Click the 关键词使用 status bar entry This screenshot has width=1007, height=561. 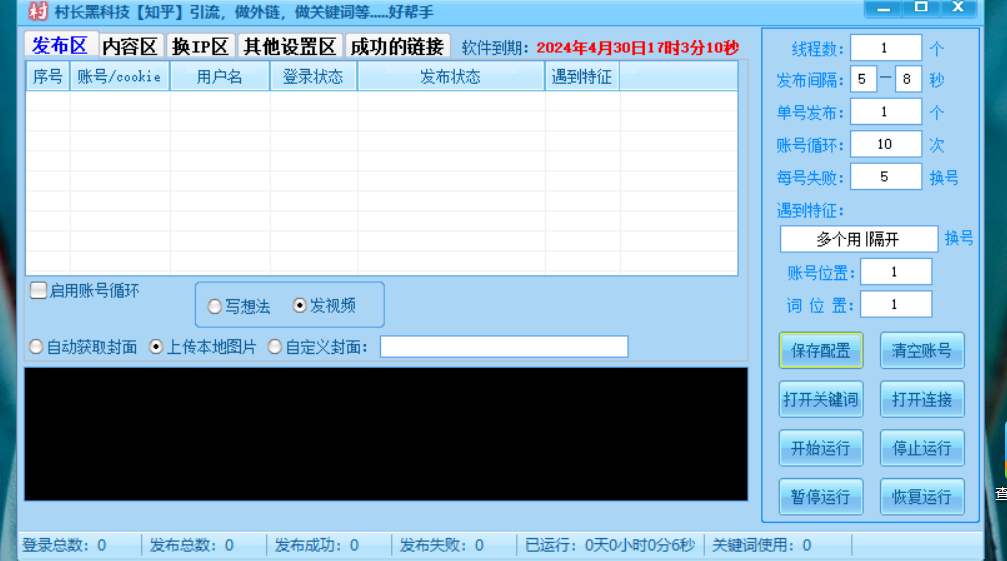click(762, 545)
